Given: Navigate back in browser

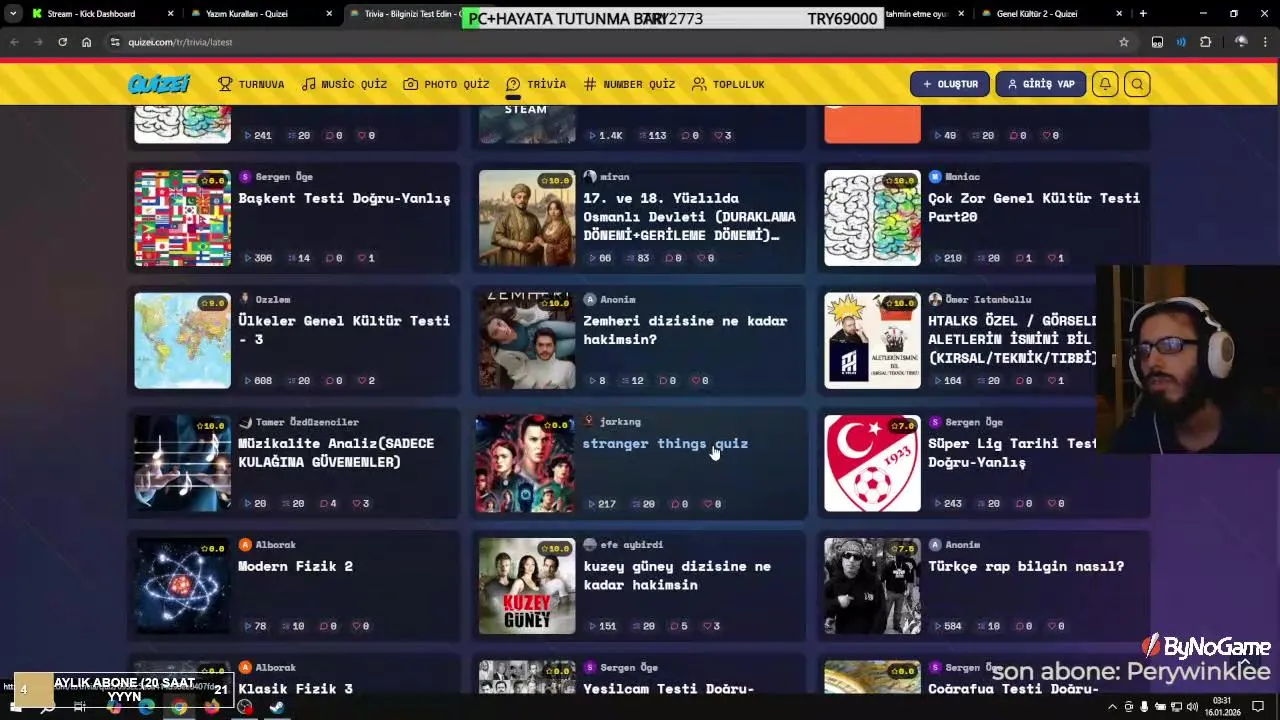Looking at the screenshot, I should (x=14, y=42).
